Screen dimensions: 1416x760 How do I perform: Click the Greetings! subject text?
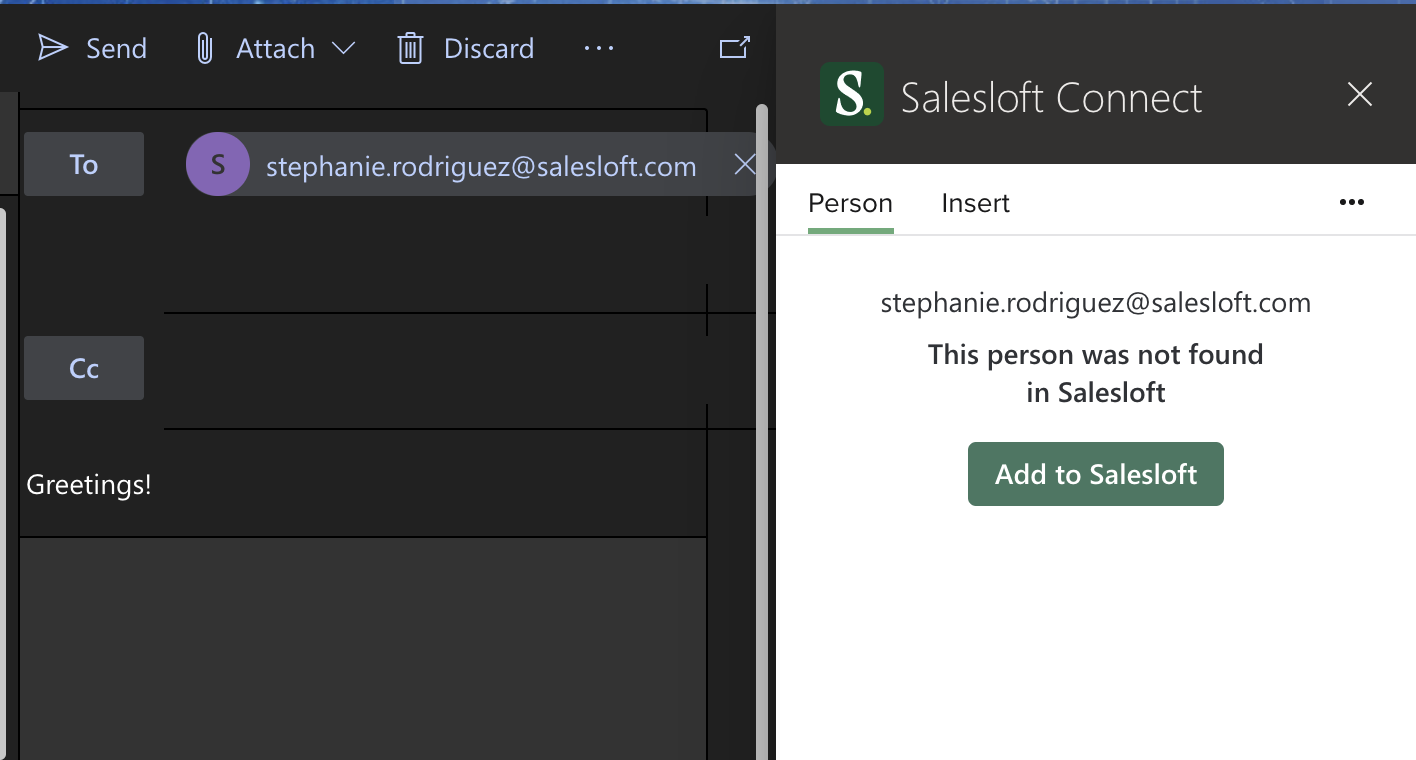click(x=89, y=485)
